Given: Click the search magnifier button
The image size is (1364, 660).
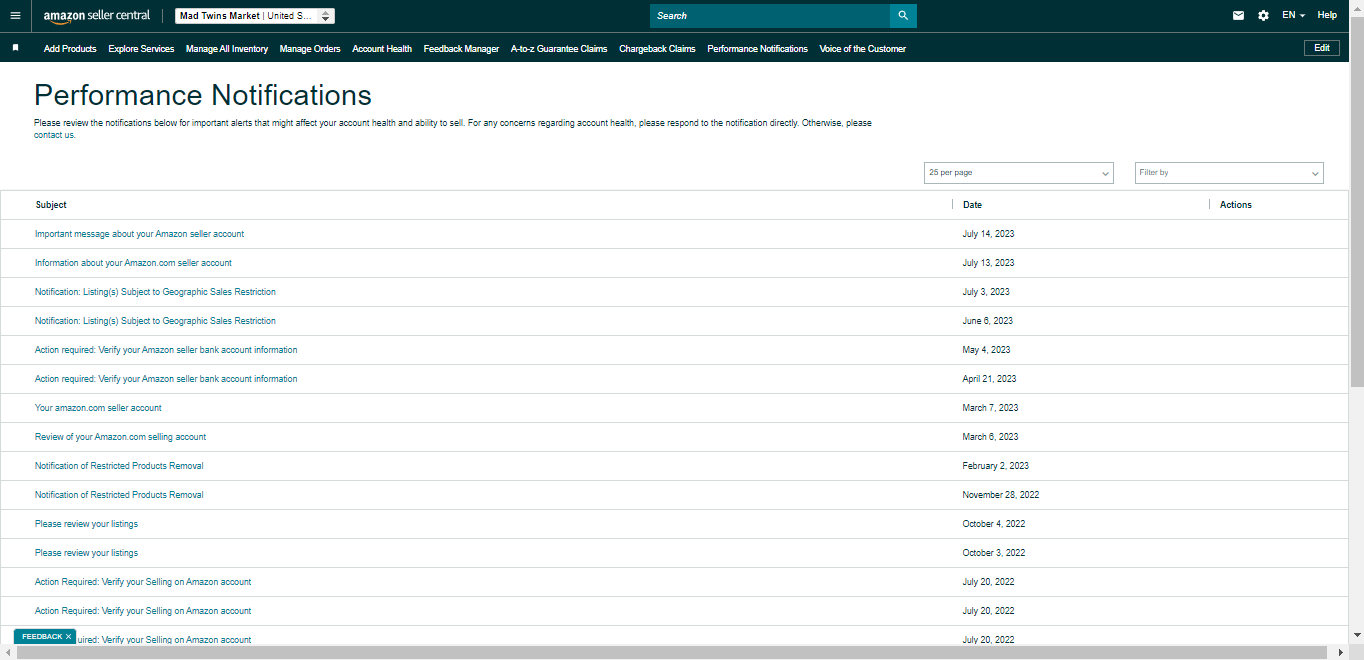Looking at the screenshot, I should coord(903,16).
